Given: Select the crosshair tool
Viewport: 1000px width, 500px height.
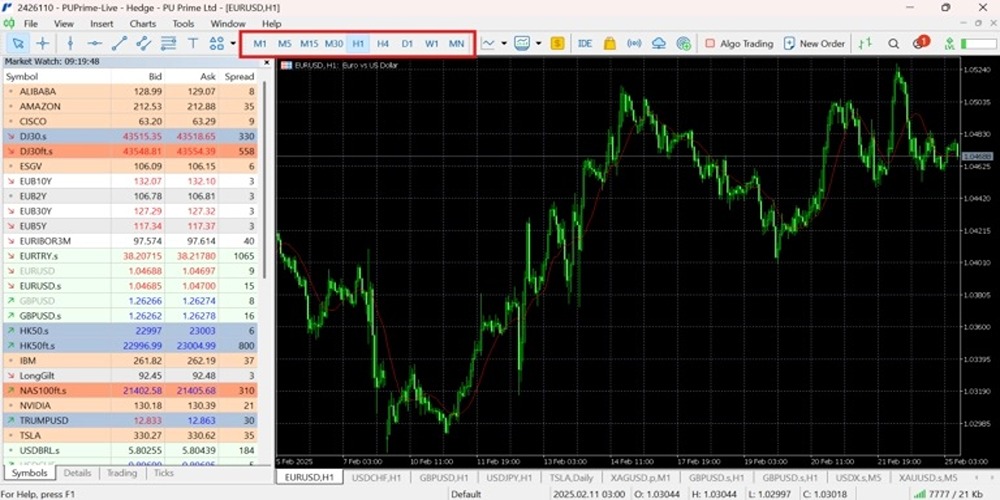Looking at the screenshot, I should (43, 43).
